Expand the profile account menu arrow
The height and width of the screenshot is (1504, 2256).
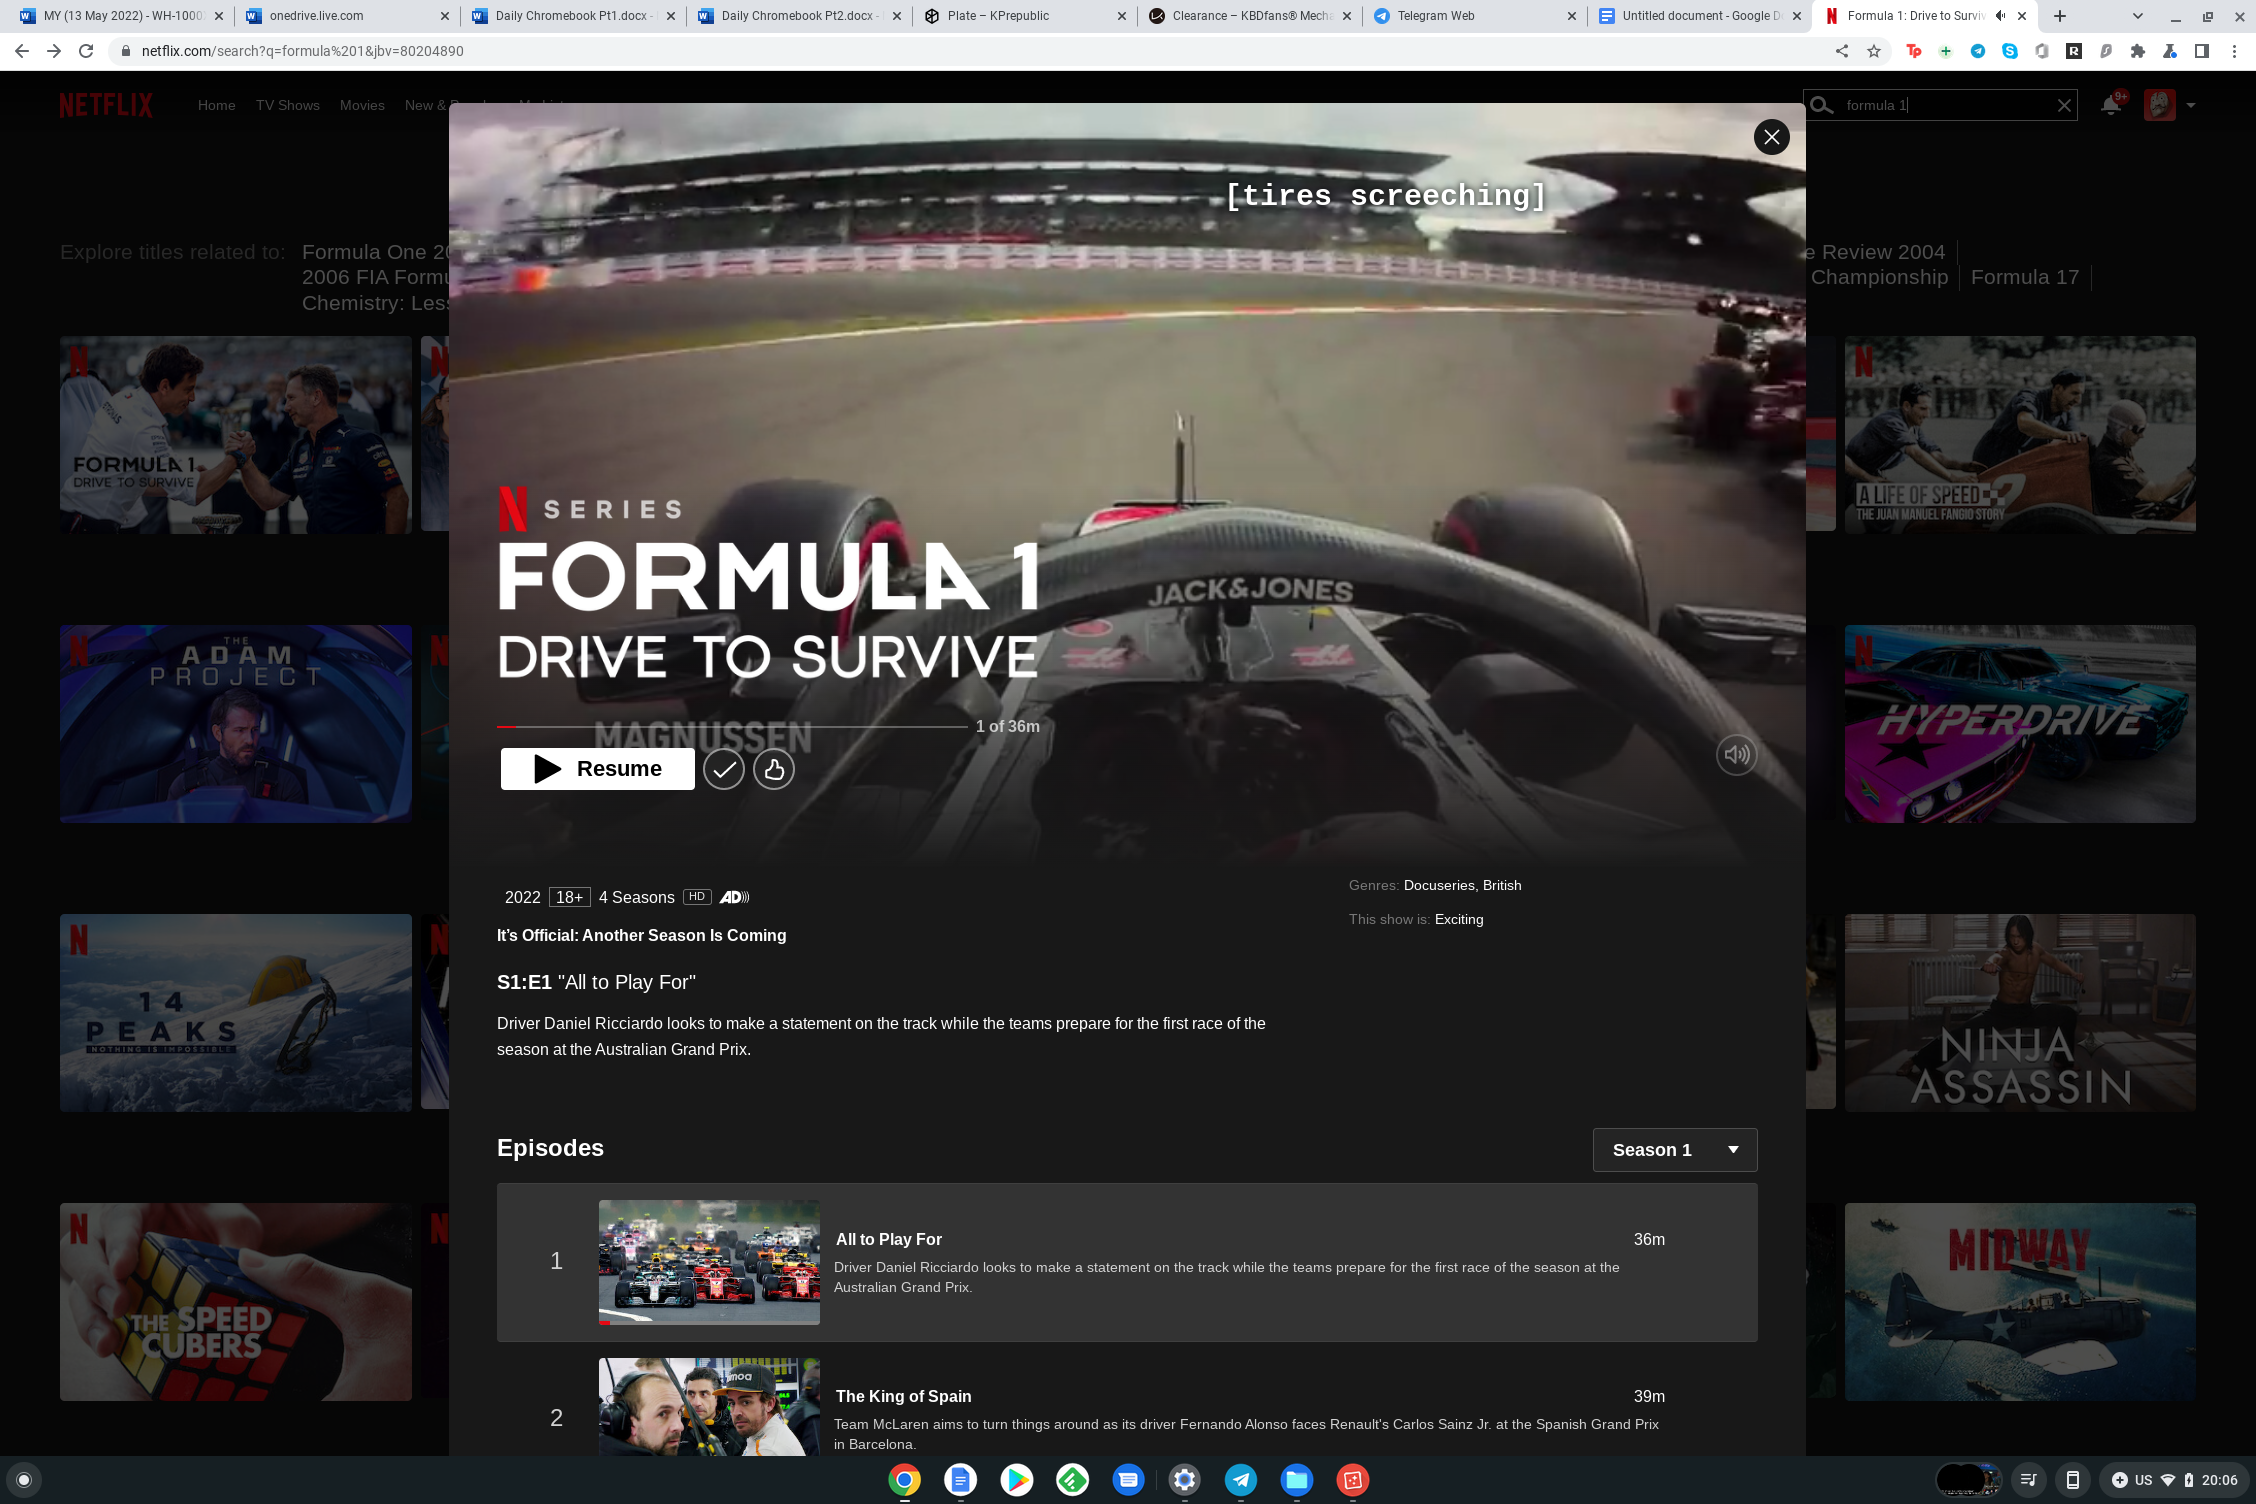coord(2191,105)
